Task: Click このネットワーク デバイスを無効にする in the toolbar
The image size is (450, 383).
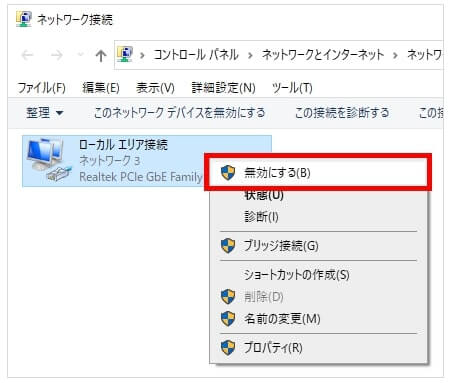Action: tap(179, 113)
